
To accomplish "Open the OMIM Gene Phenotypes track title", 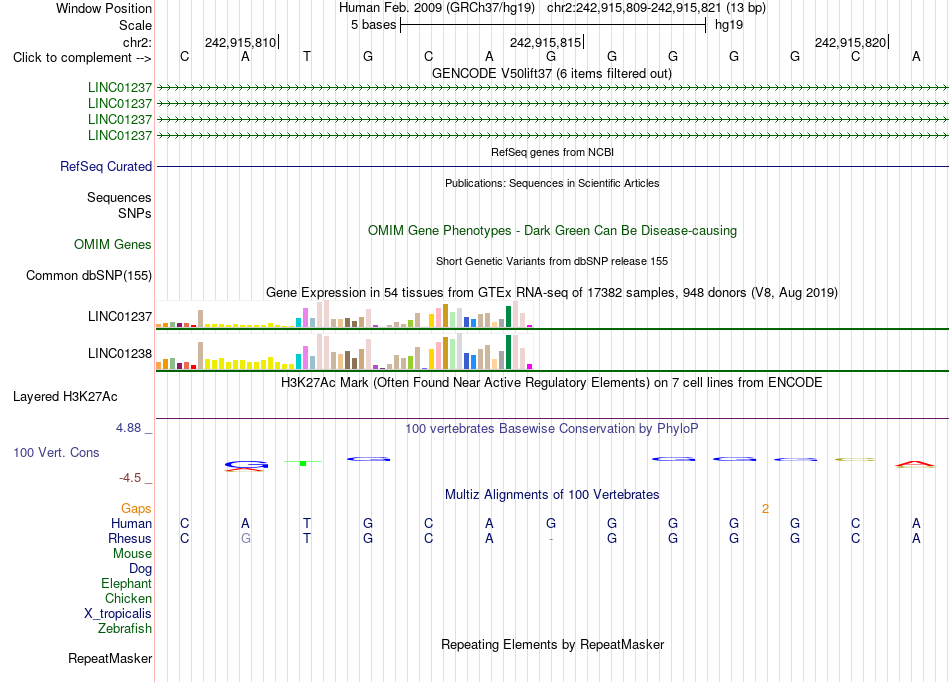I will [x=552, y=231].
